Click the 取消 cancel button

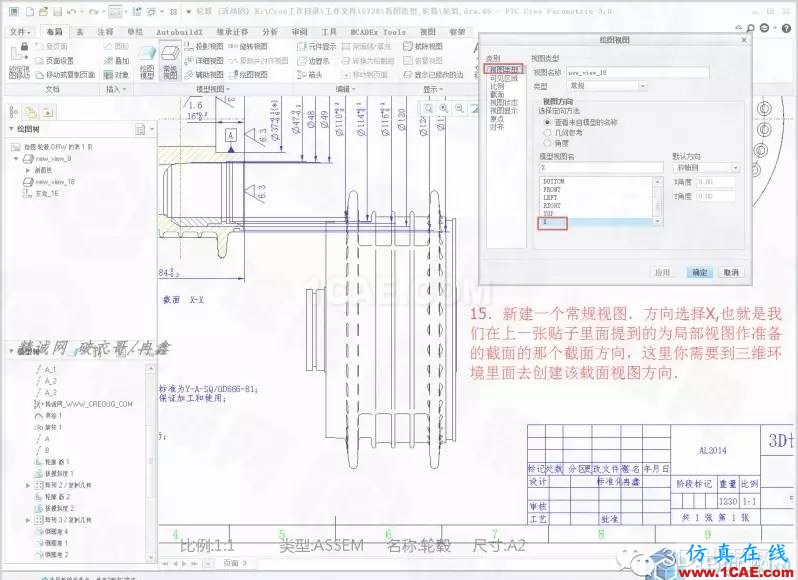click(731, 272)
